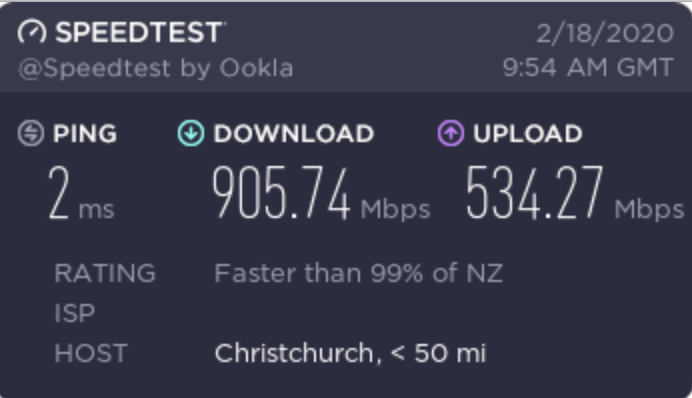The image size is (692, 398).
Task: Click the PING label
Action: (85, 134)
